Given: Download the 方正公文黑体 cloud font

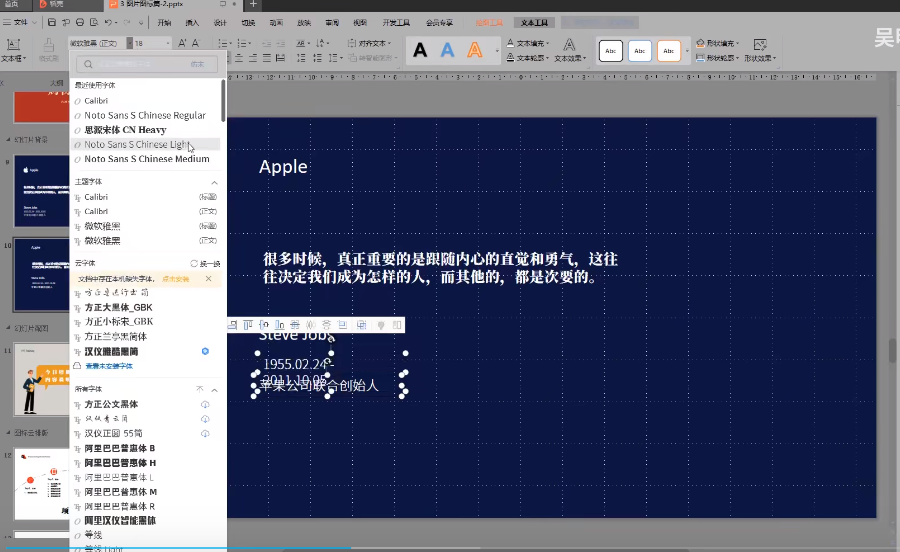Looking at the screenshot, I should tap(205, 405).
